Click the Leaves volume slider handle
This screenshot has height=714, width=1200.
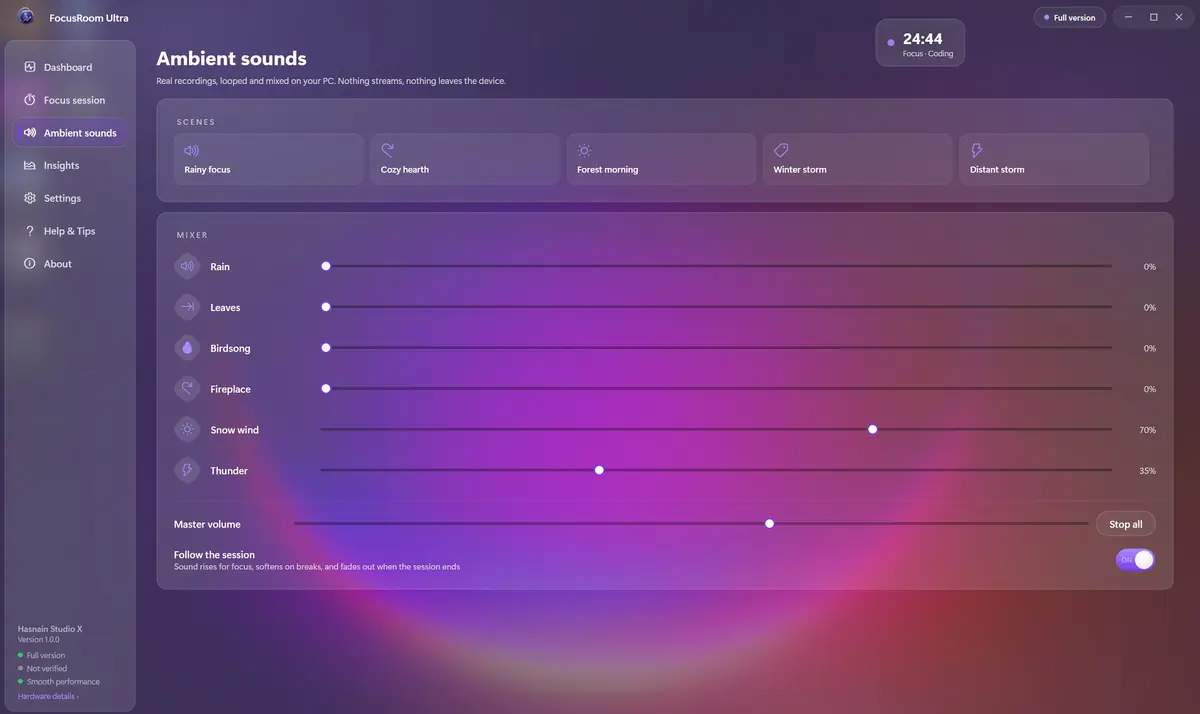click(x=326, y=307)
